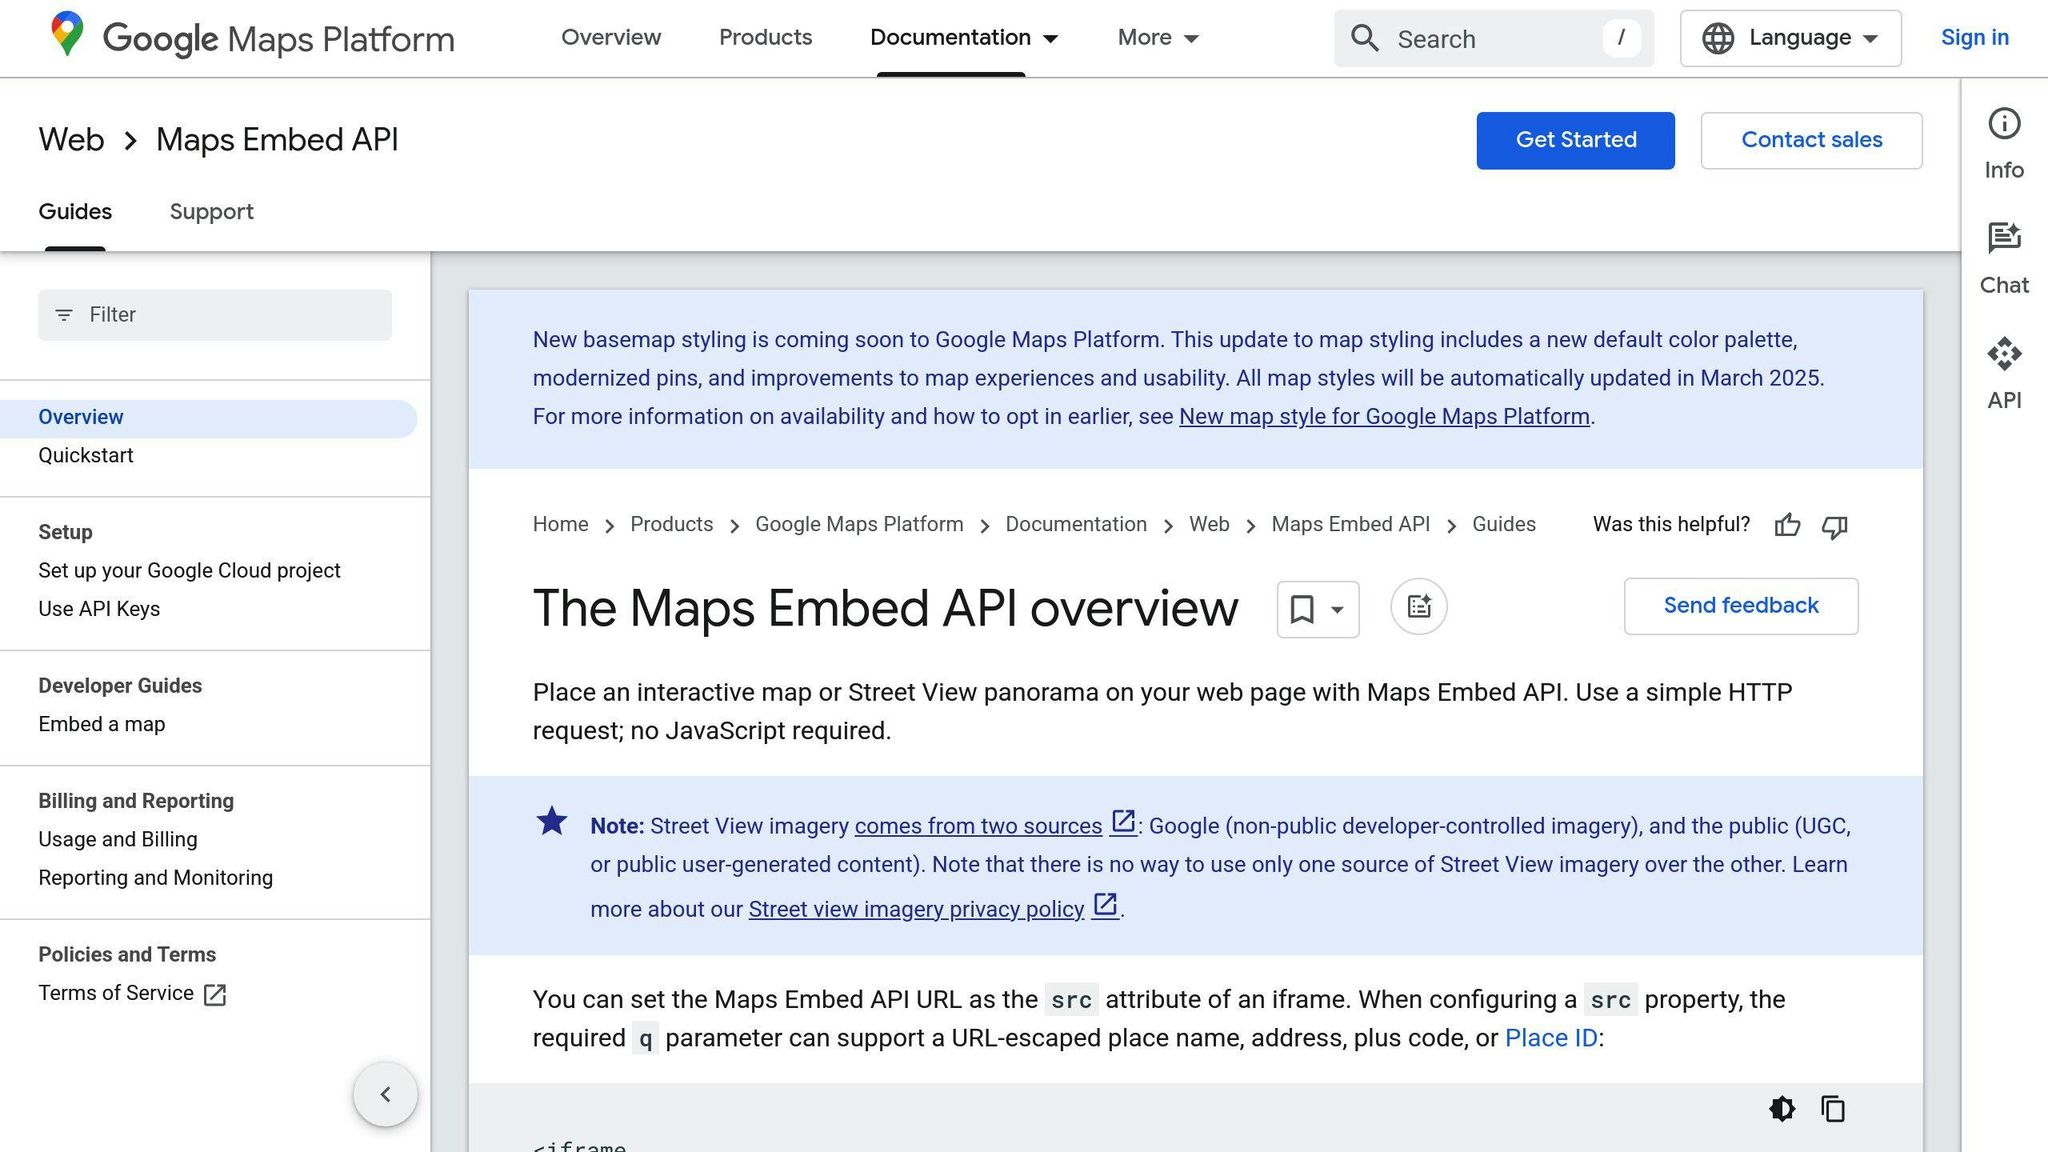Click the Google Maps Platform pin logo
This screenshot has height=1152, width=2048.
click(x=67, y=36)
